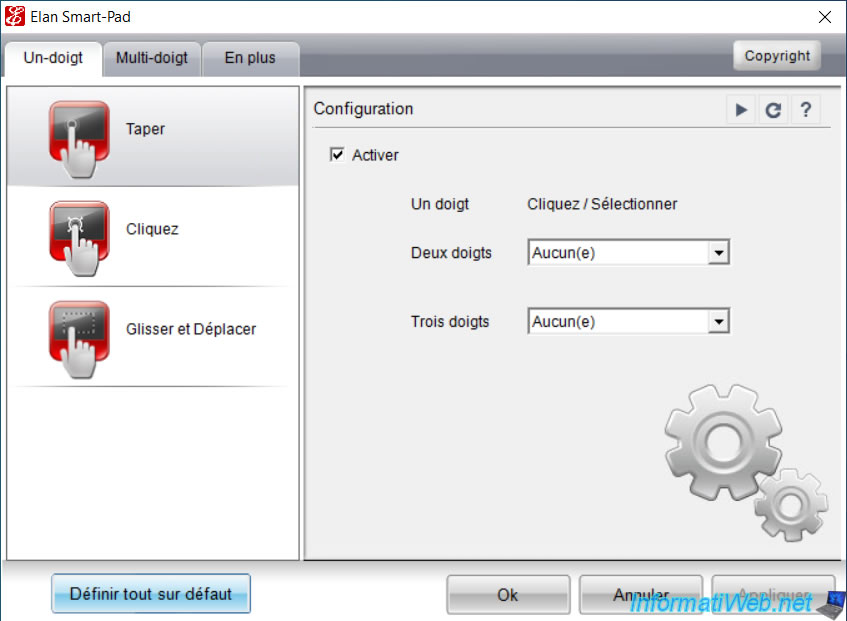Image resolution: width=847 pixels, height=621 pixels.
Task: Toggle the Activer checkbox
Action: [337, 155]
